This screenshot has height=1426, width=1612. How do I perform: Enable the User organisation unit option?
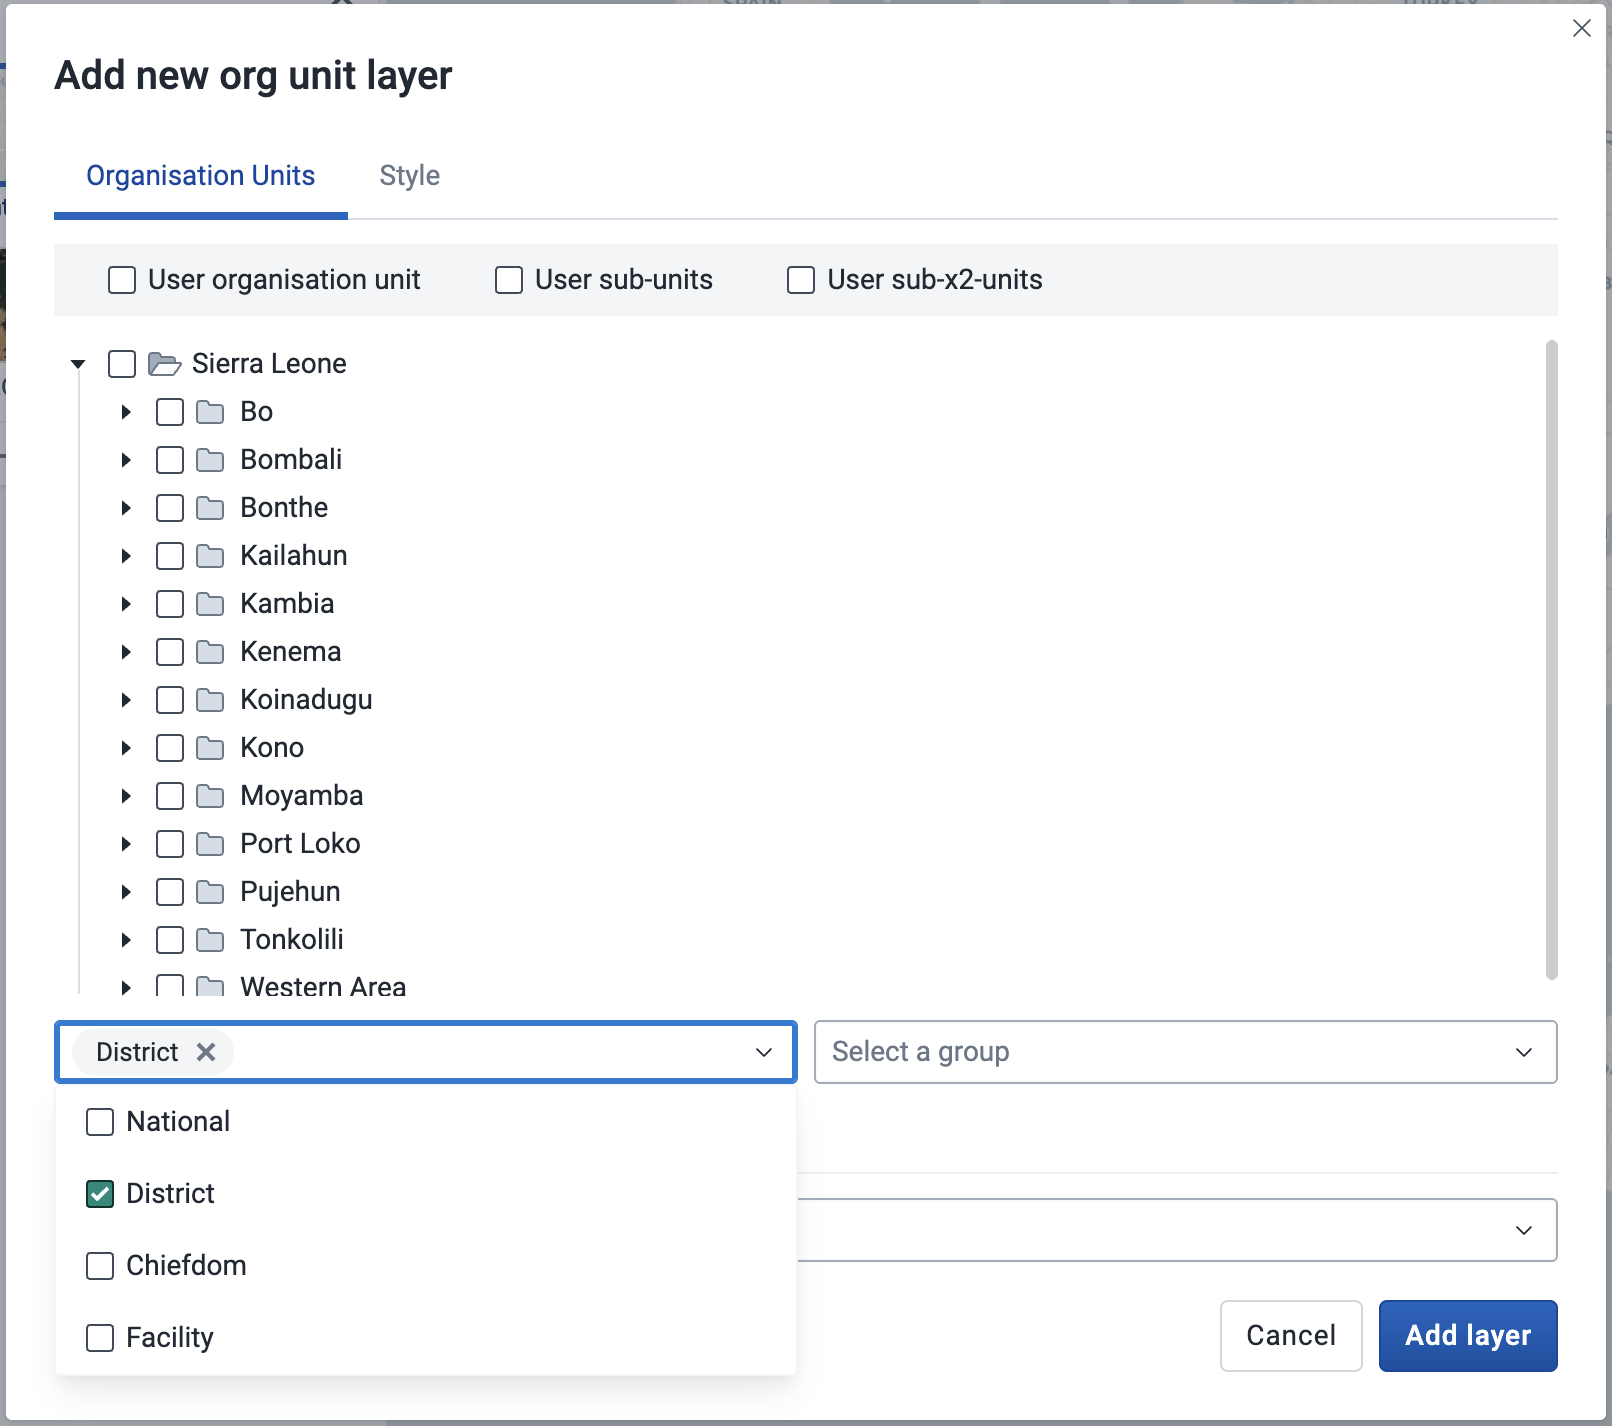click(x=121, y=280)
